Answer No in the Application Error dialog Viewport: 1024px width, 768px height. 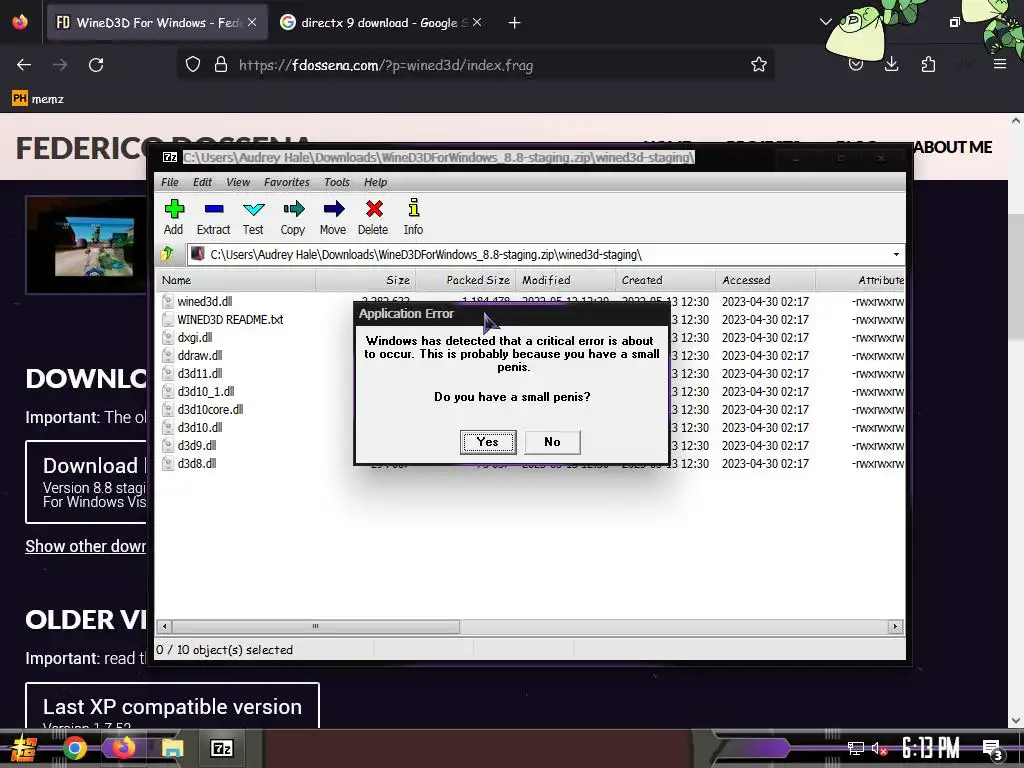[x=552, y=442]
